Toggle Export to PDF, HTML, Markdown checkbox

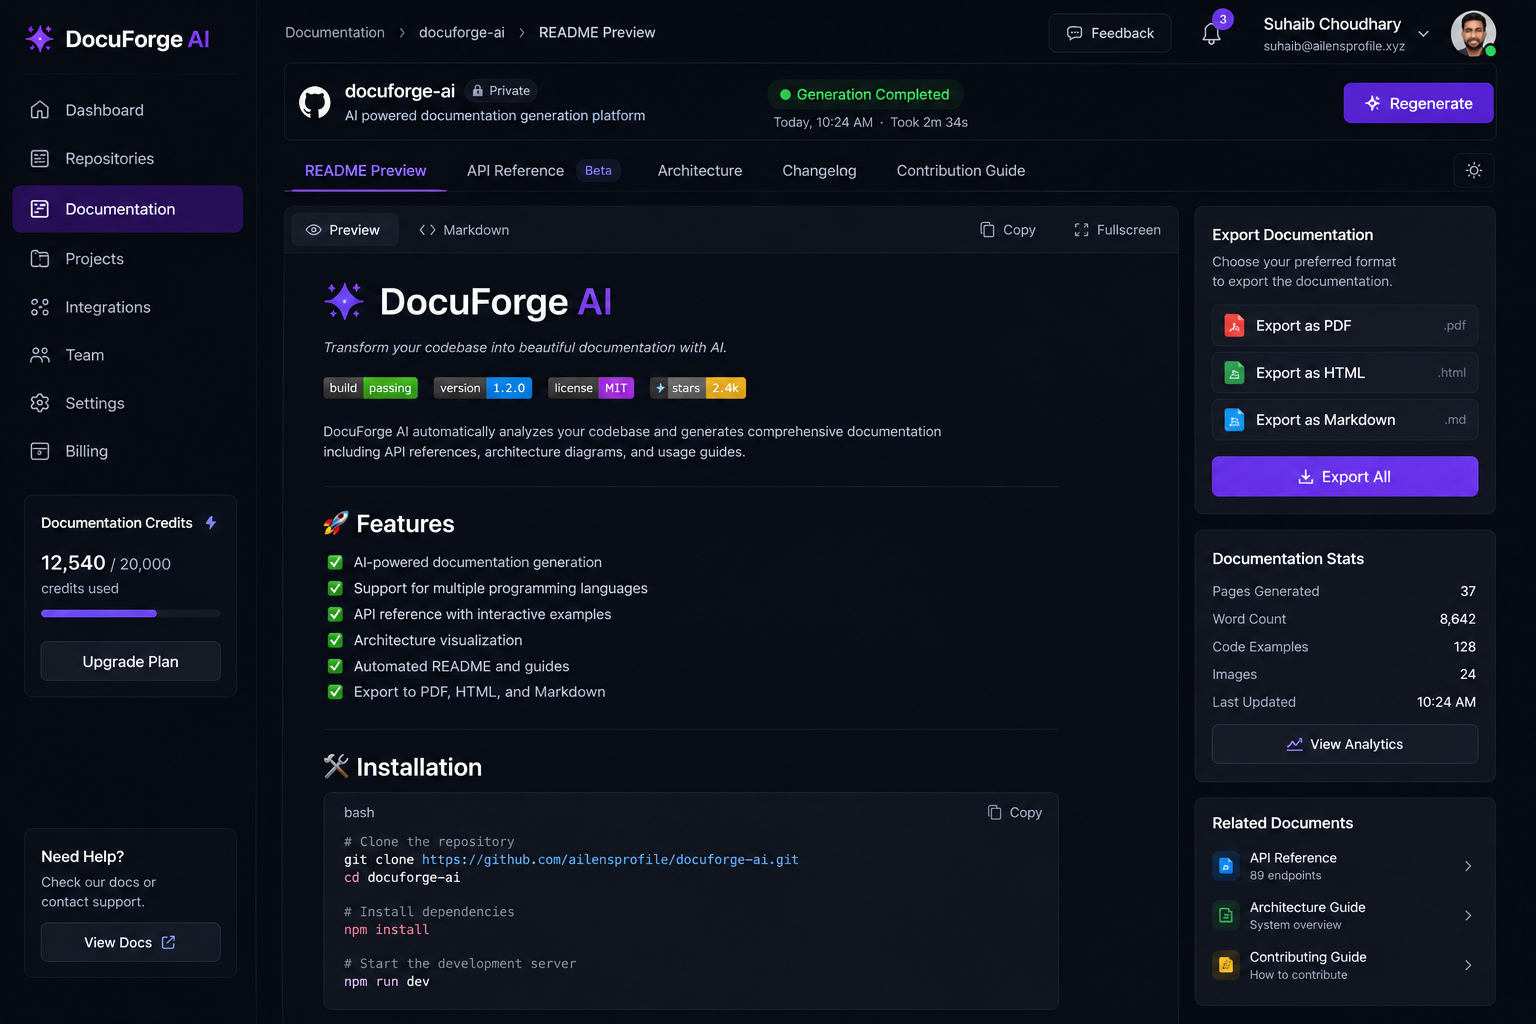335,692
